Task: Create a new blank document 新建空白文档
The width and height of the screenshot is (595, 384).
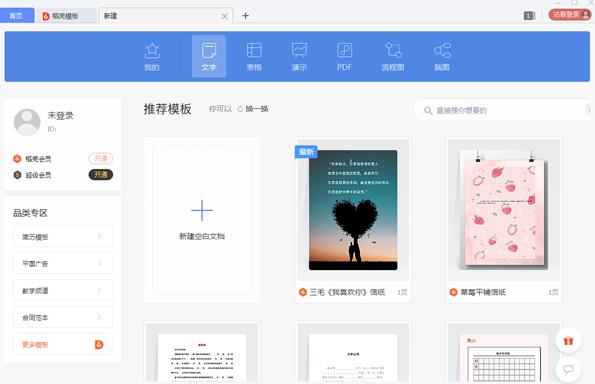Action: 202,220
